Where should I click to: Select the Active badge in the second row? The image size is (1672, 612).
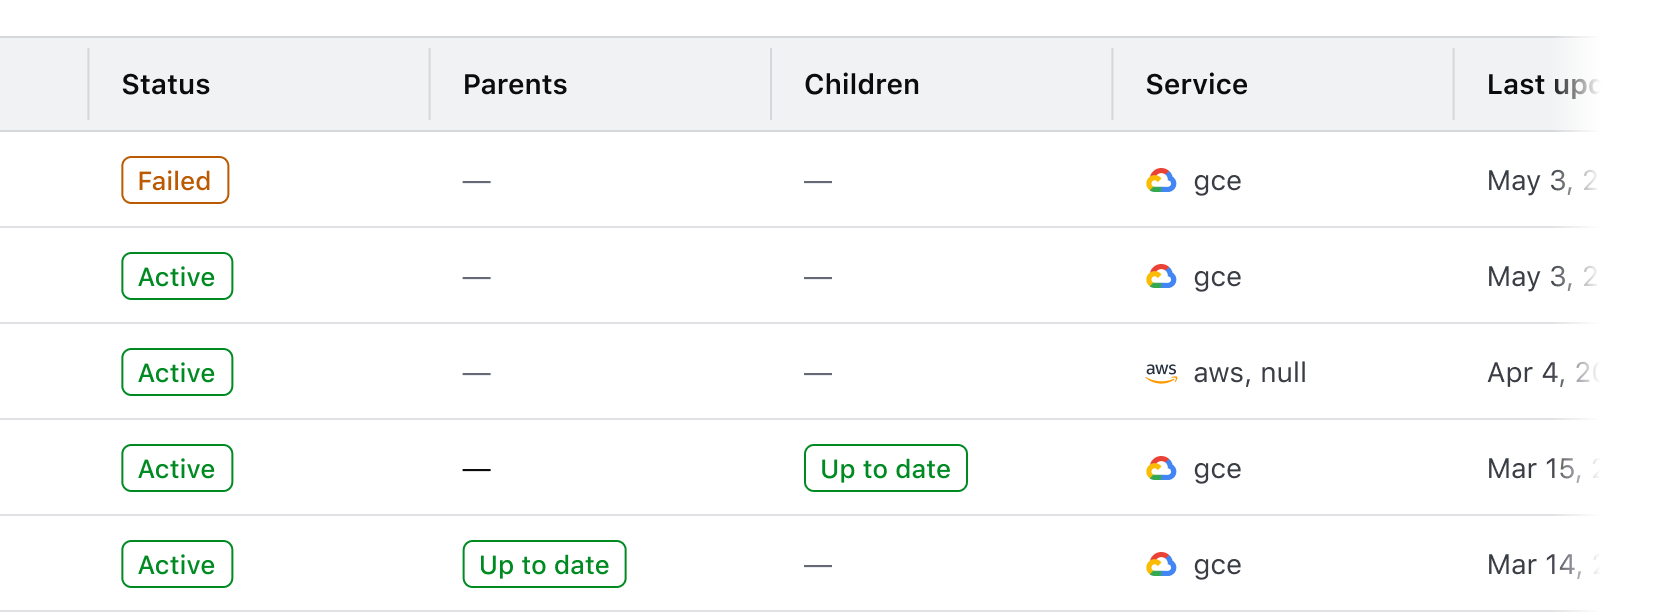(177, 277)
